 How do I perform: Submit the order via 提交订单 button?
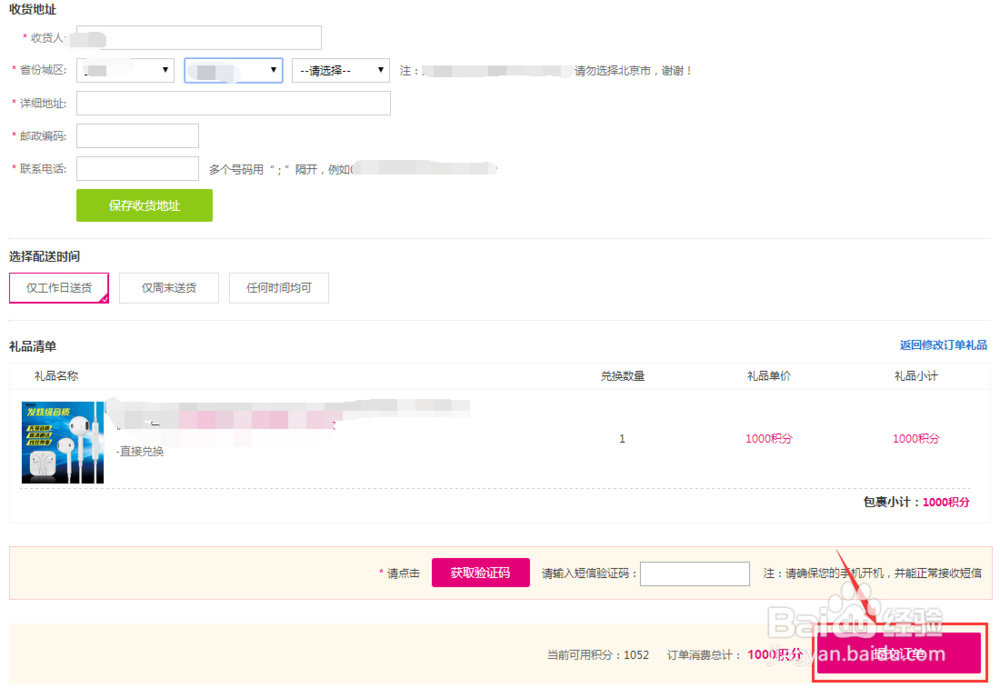pyautogui.click(x=897, y=654)
